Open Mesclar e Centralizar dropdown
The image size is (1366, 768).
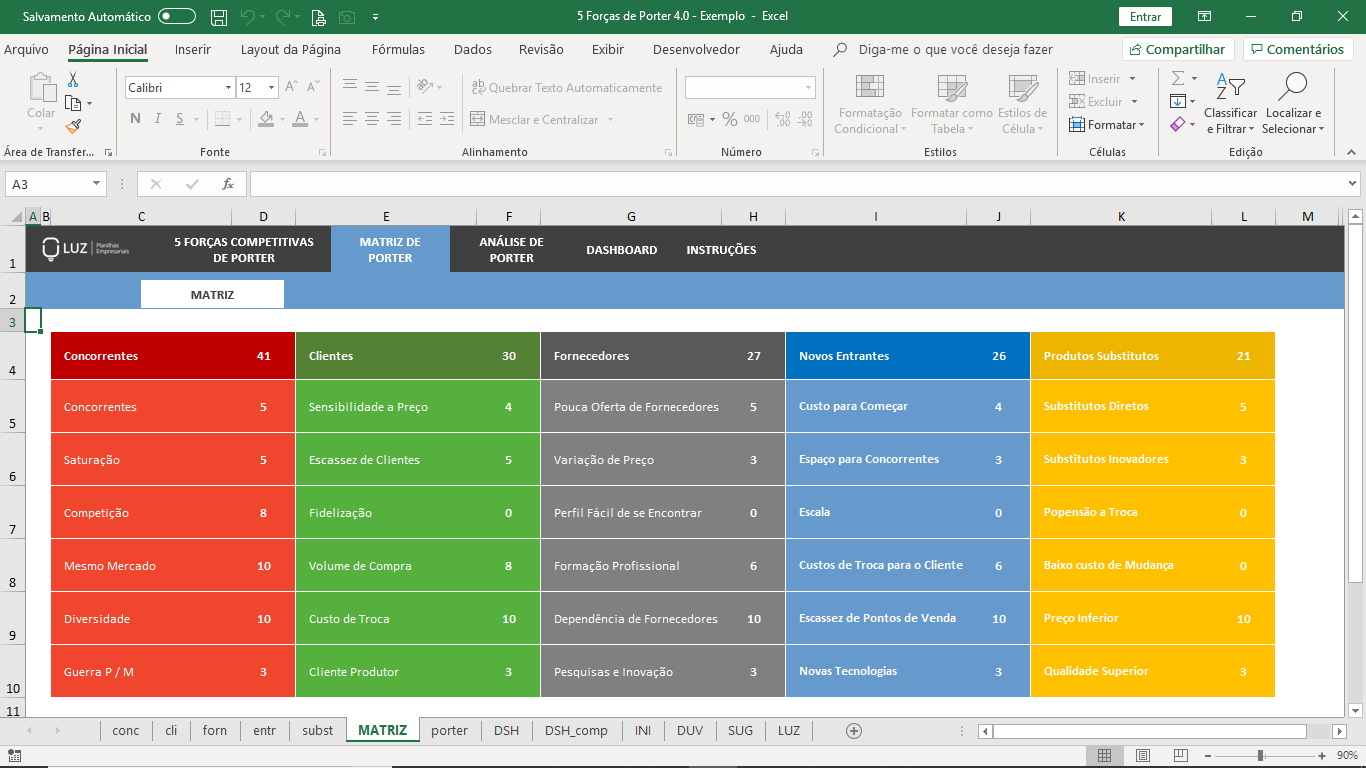[610, 120]
